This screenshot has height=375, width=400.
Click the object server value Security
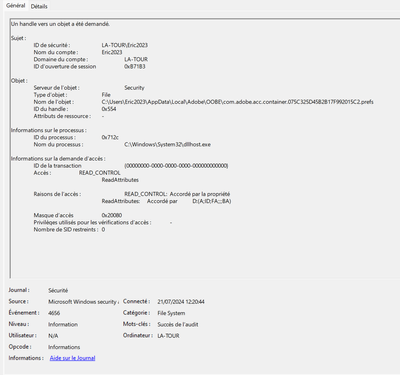pos(134,88)
